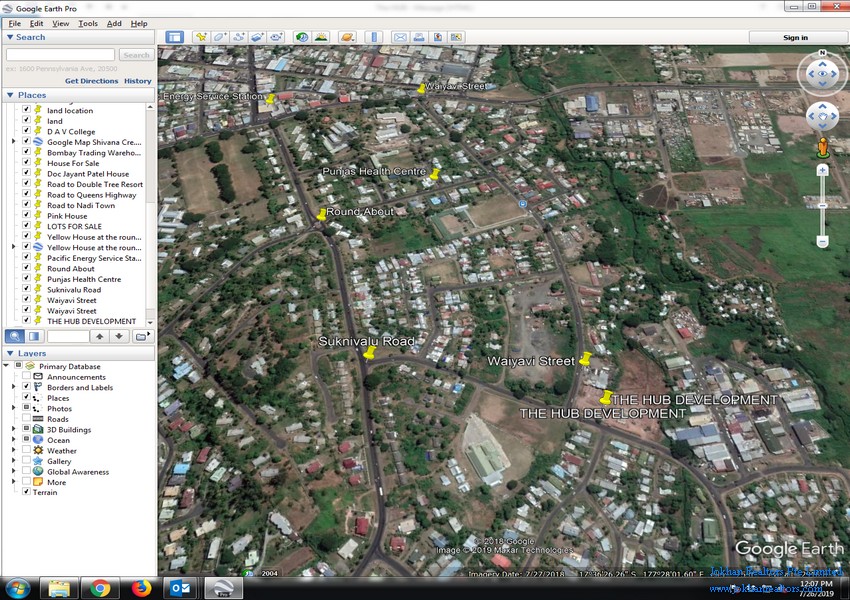850x600 pixels.
Task: Show the ruler measuring tool
Action: click(374, 37)
